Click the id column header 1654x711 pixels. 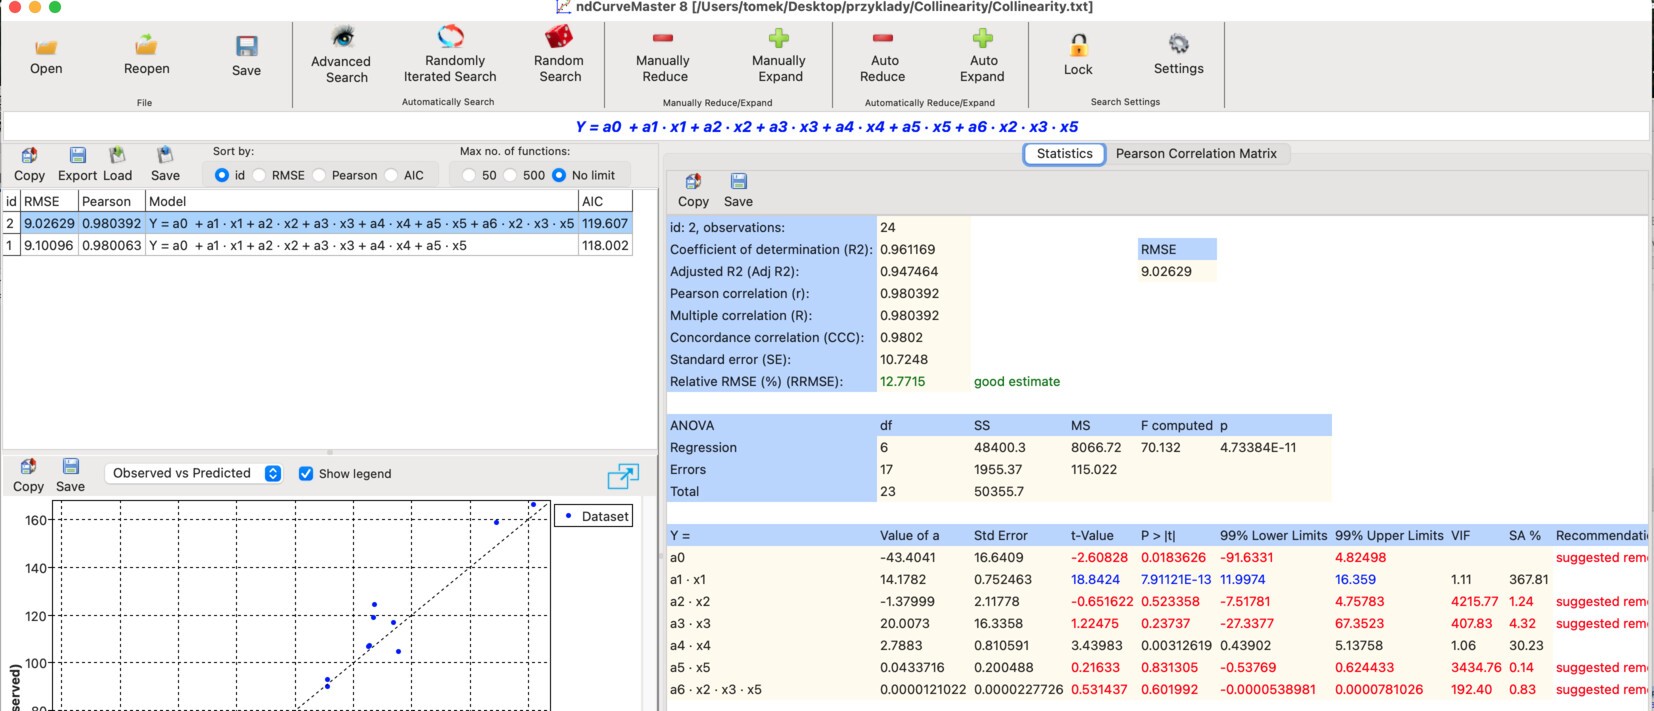coord(12,201)
